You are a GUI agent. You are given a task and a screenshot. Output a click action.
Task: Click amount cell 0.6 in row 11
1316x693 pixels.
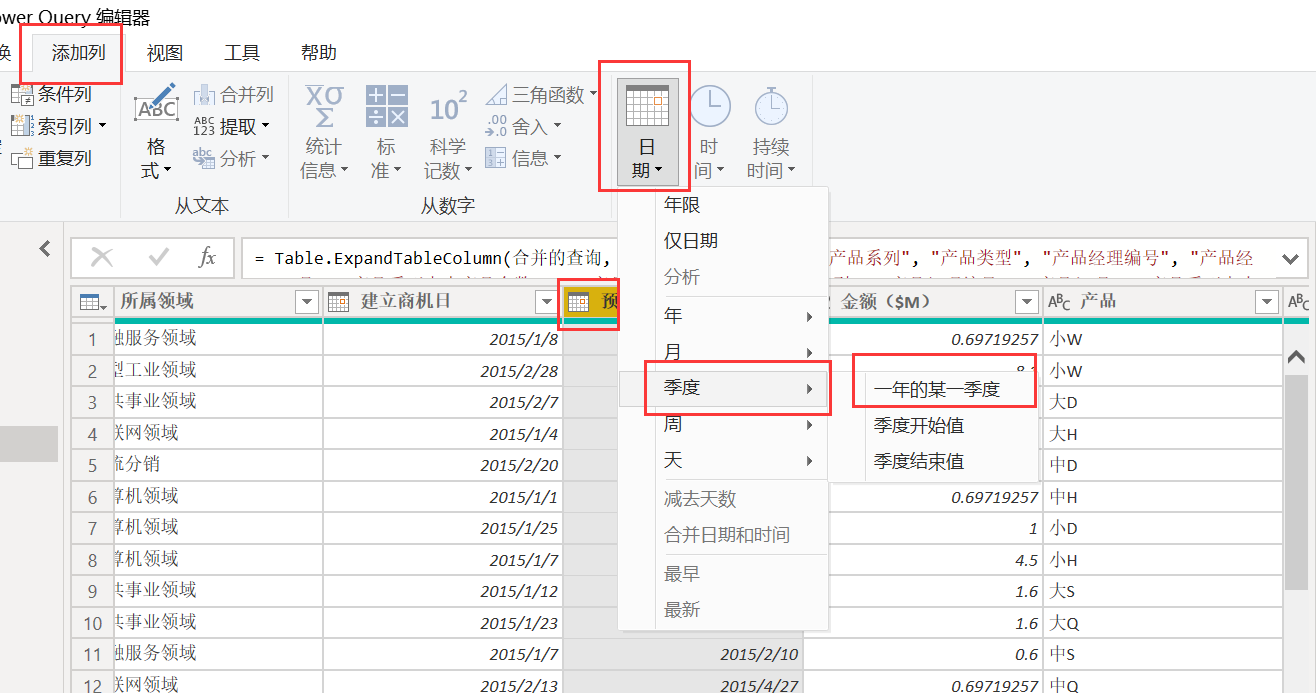[923, 655]
